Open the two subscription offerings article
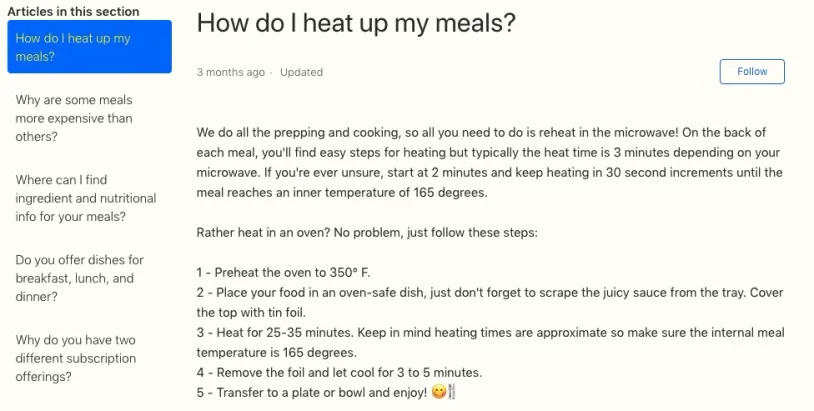 tap(76, 358)
